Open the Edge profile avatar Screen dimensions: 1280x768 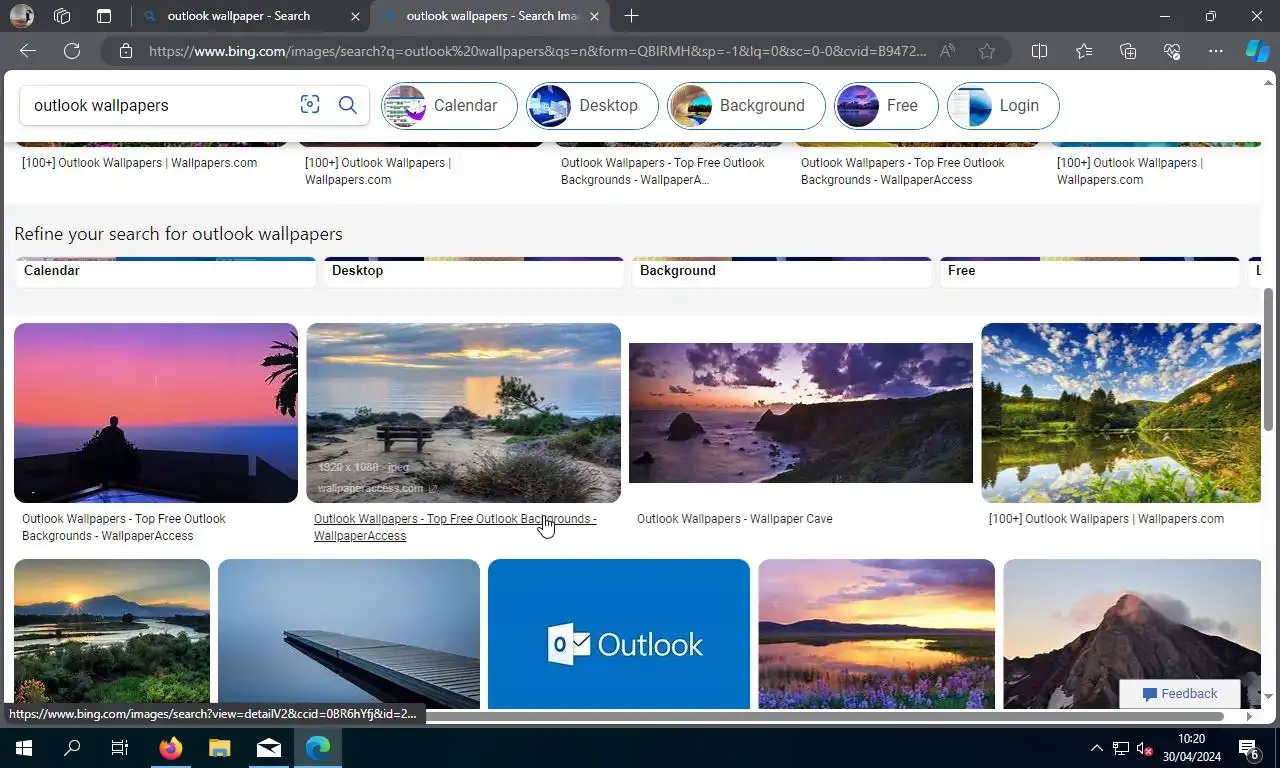[21, 16]
